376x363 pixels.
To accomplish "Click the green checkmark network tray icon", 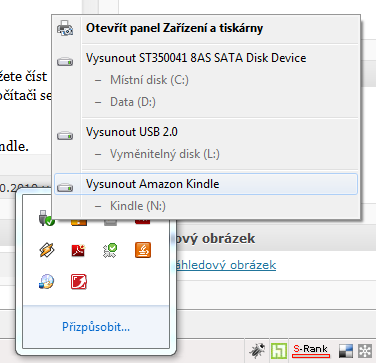I will [110, 250].
